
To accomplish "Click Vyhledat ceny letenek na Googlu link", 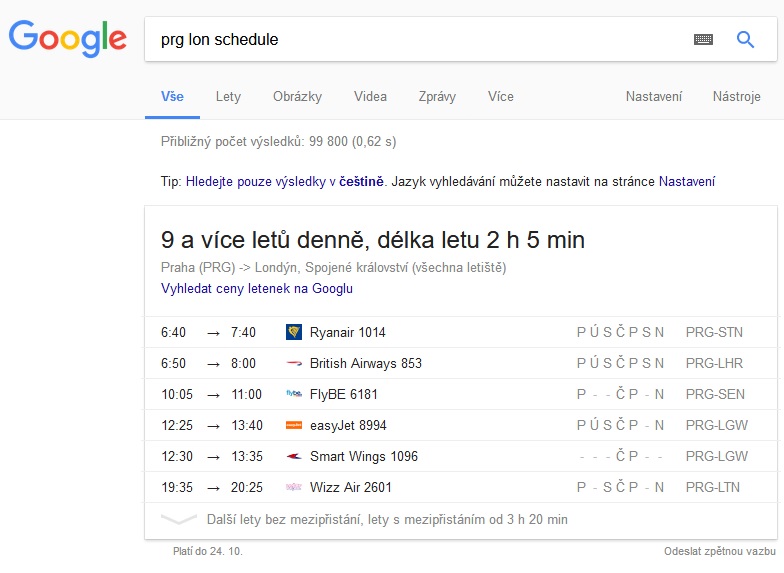I will tap(256, 289).
